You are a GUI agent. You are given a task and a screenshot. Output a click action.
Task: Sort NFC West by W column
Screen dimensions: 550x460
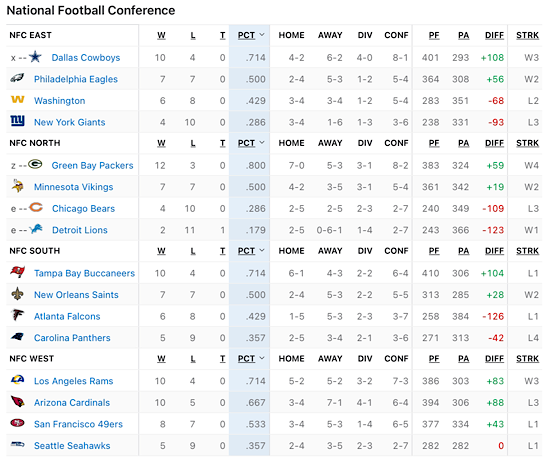161,359
